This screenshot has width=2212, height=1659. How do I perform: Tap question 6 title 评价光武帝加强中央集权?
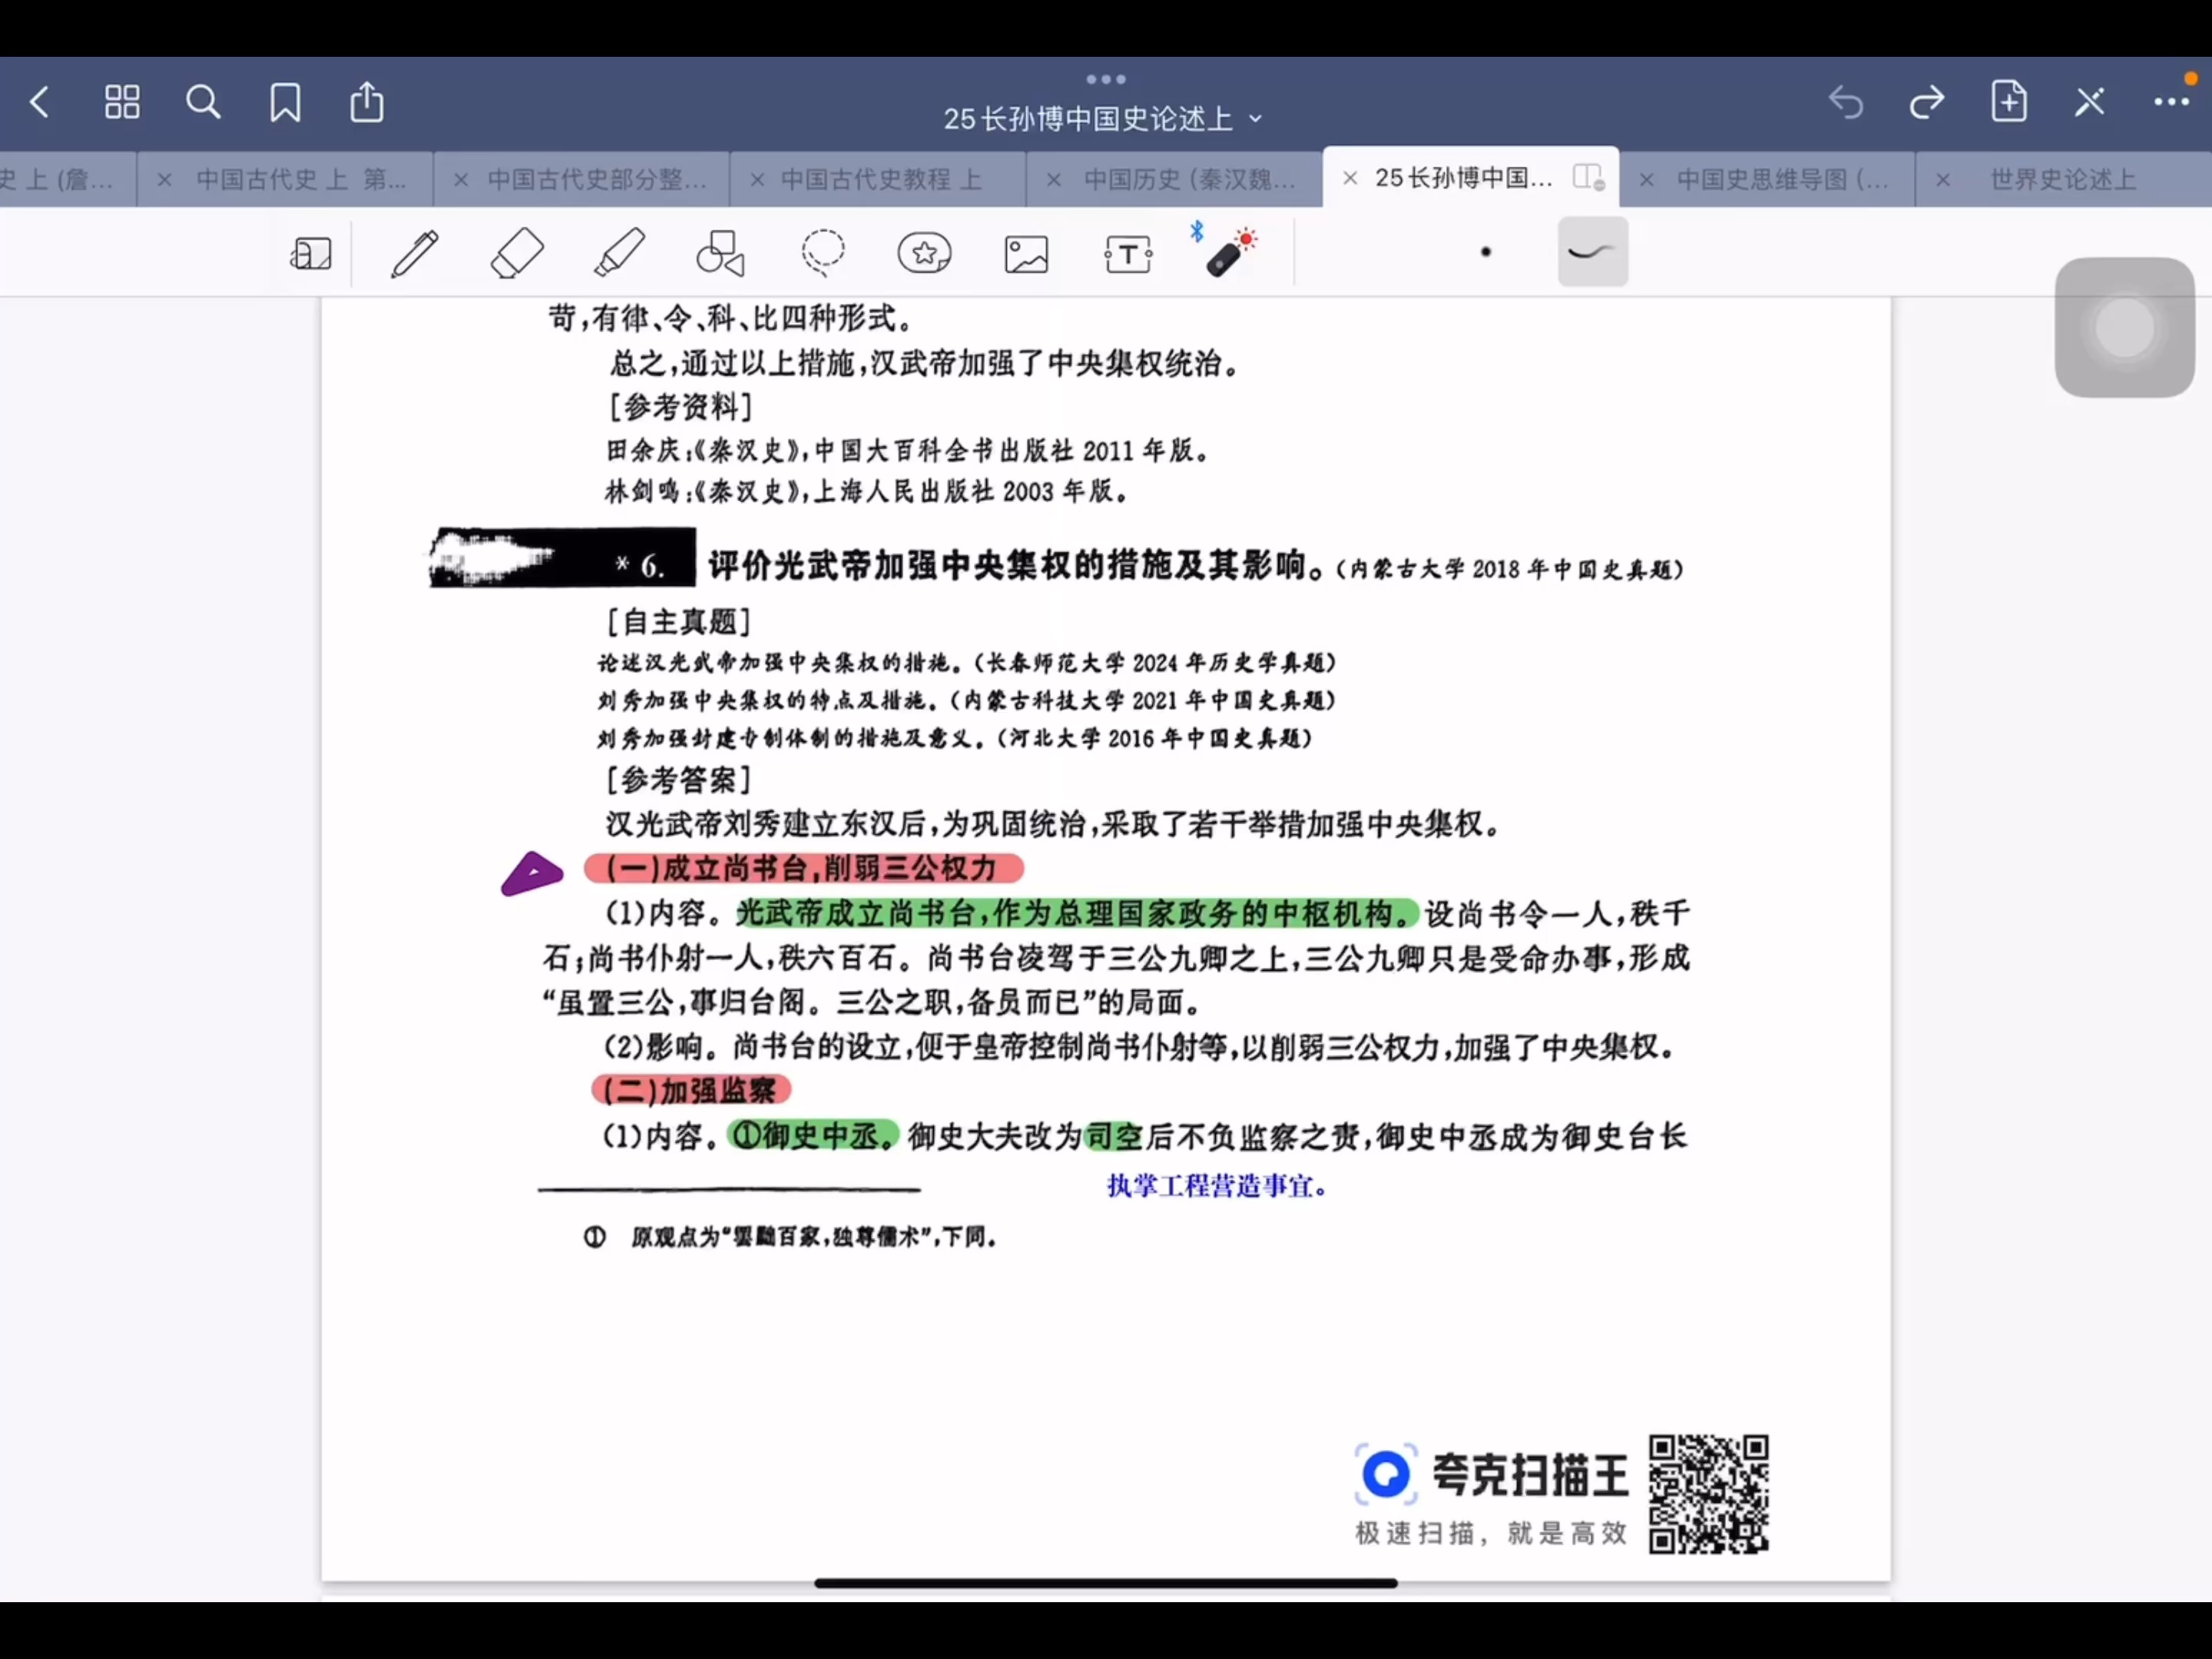(1017, 566)
